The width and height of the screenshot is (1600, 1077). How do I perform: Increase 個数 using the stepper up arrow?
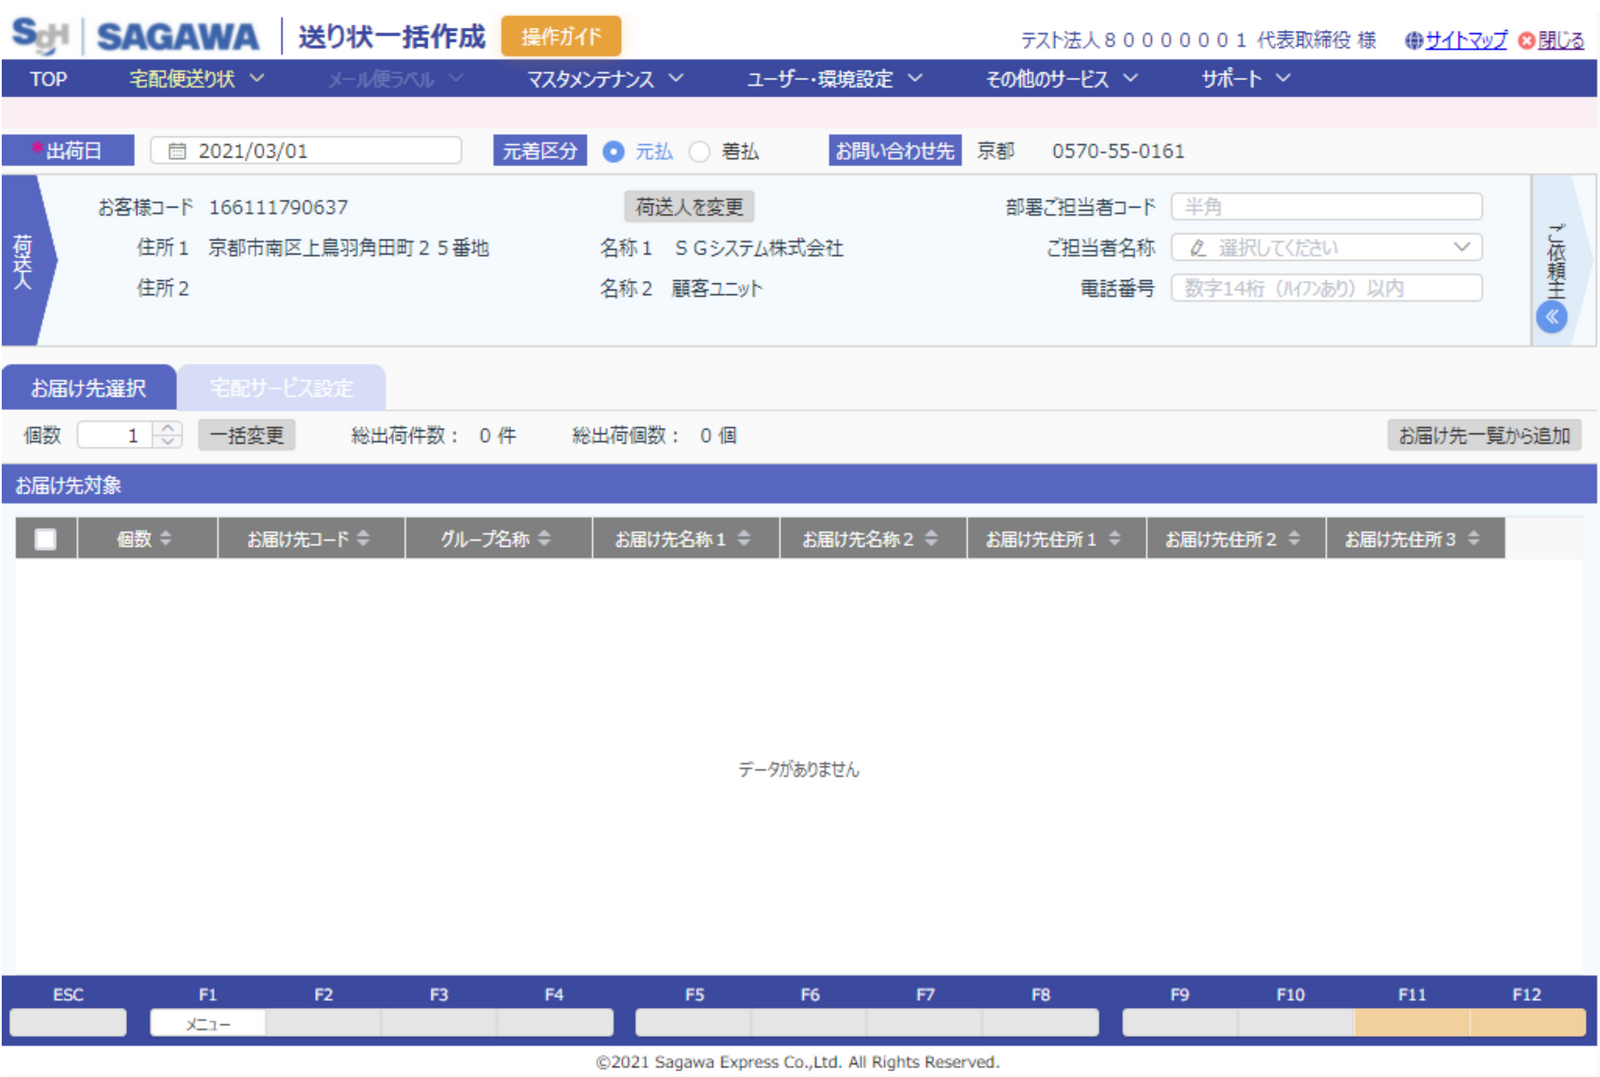pyautogui.click(x=168, y=429)
